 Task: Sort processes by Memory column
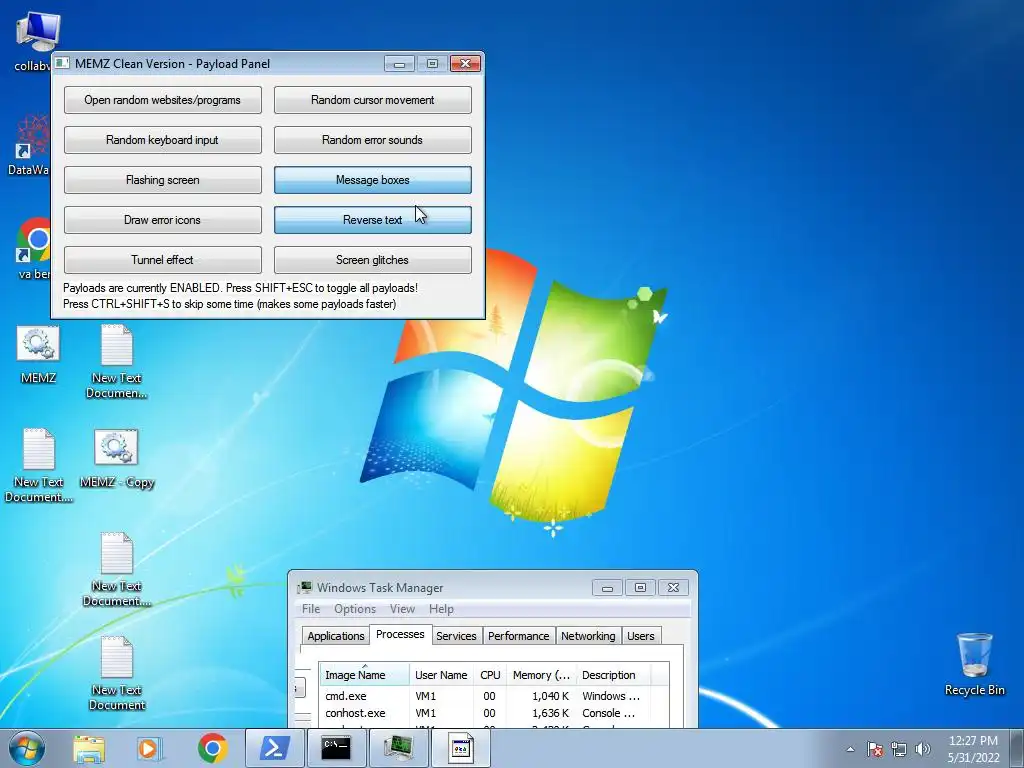pos(541,675)
